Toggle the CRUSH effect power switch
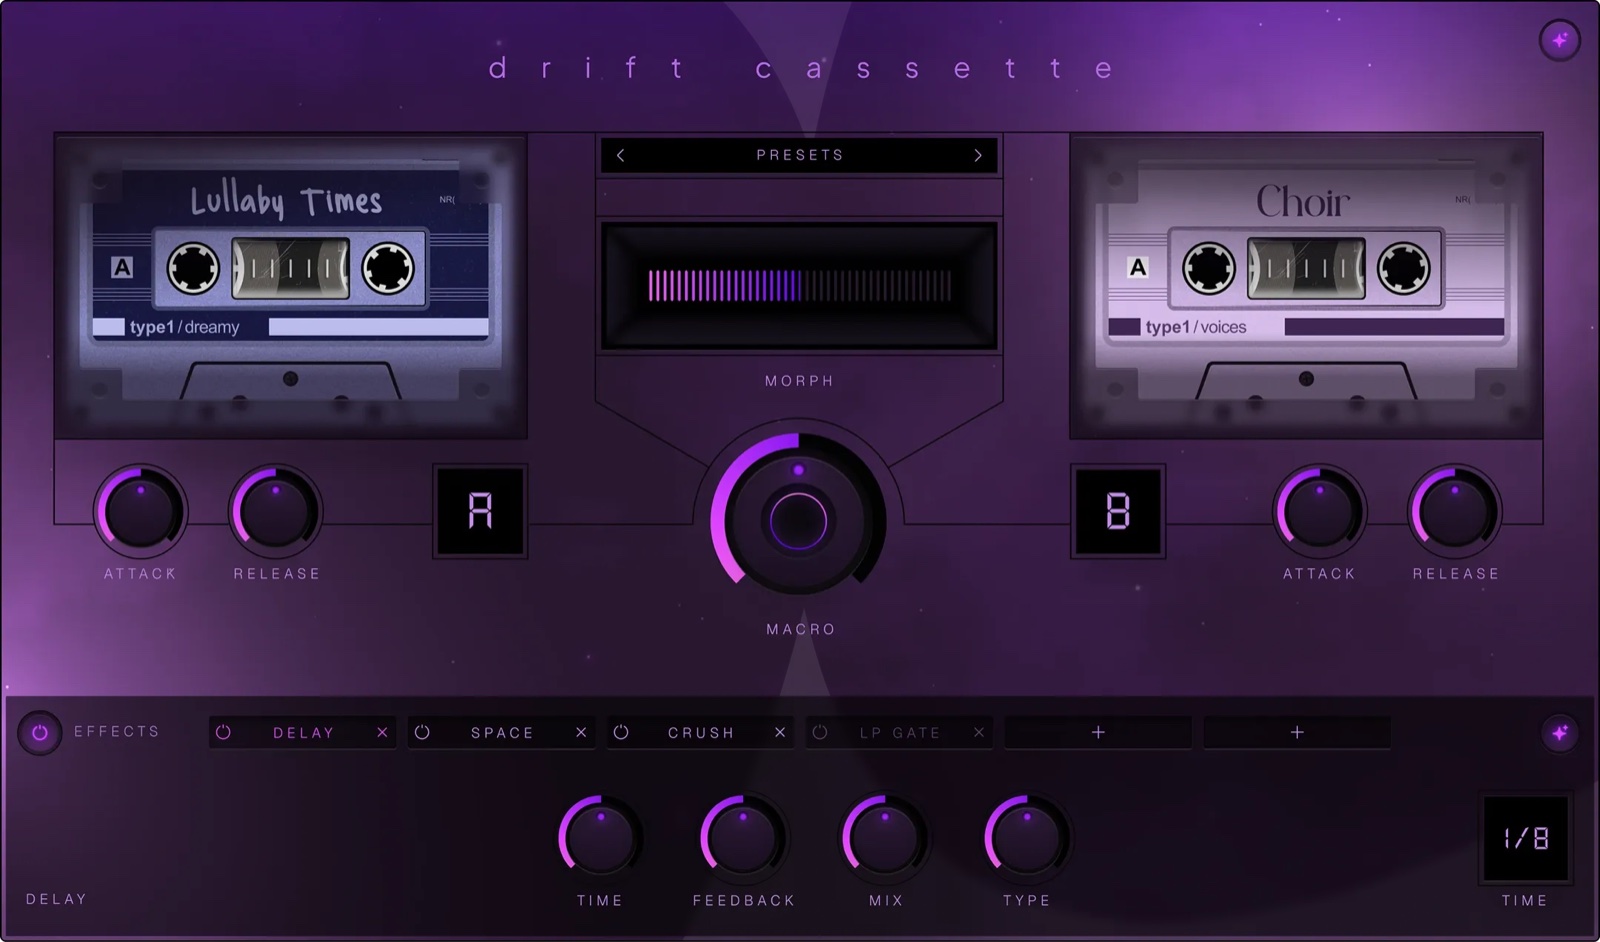Viewport: 1600px width, 942px height. click(621, 733)
